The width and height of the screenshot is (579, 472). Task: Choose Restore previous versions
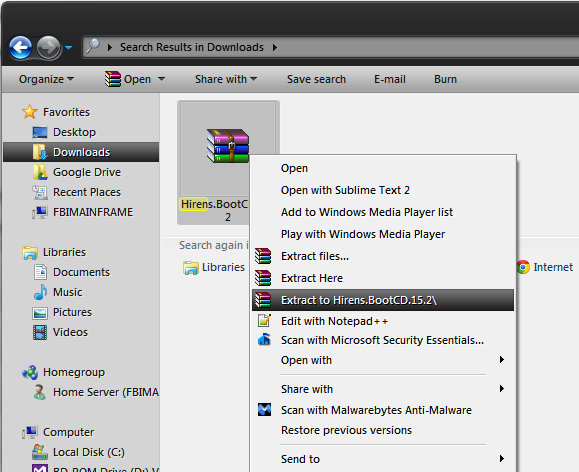[383, 430]
